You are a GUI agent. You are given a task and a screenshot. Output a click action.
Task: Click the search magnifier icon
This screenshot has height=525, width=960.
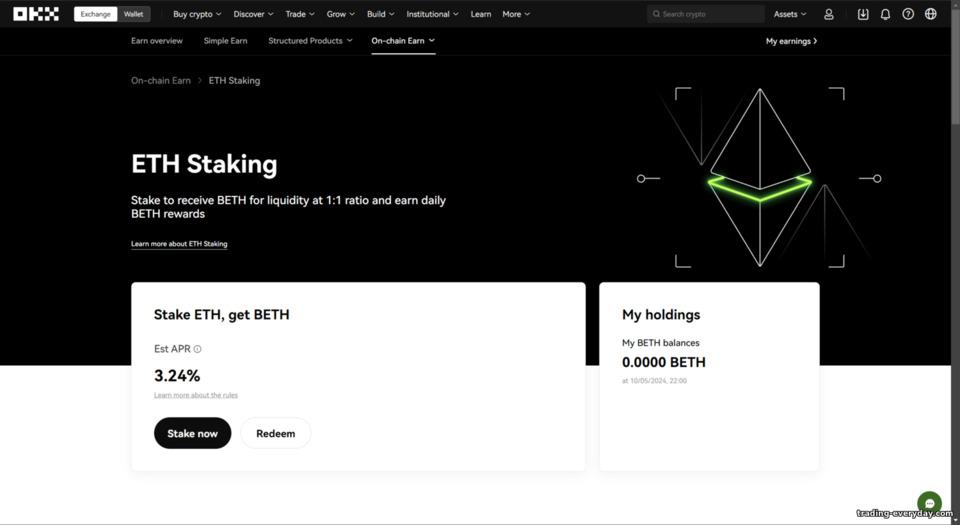[x=656, y=14]
